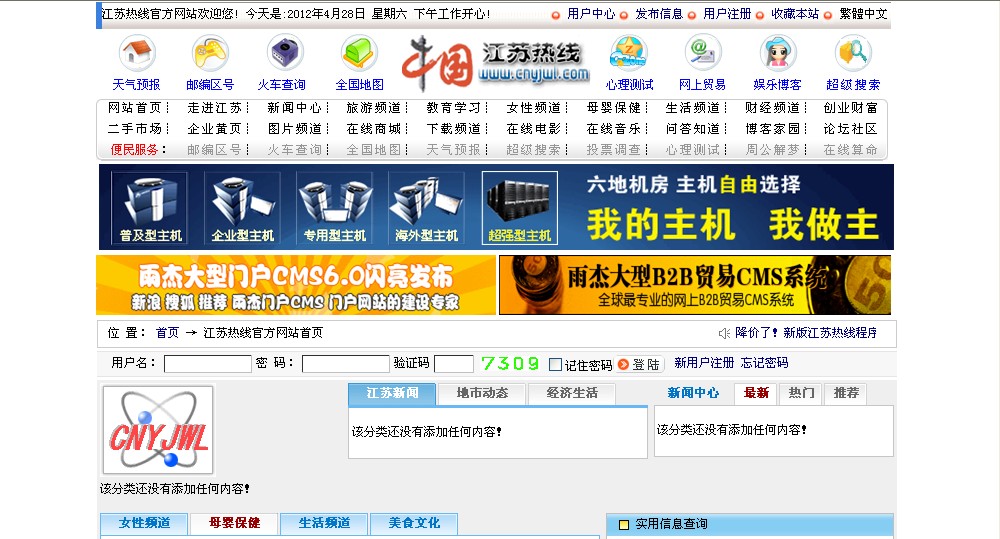Open 财经频道 in navigation menu
The image size is (1000, 539).
[772, 108]
